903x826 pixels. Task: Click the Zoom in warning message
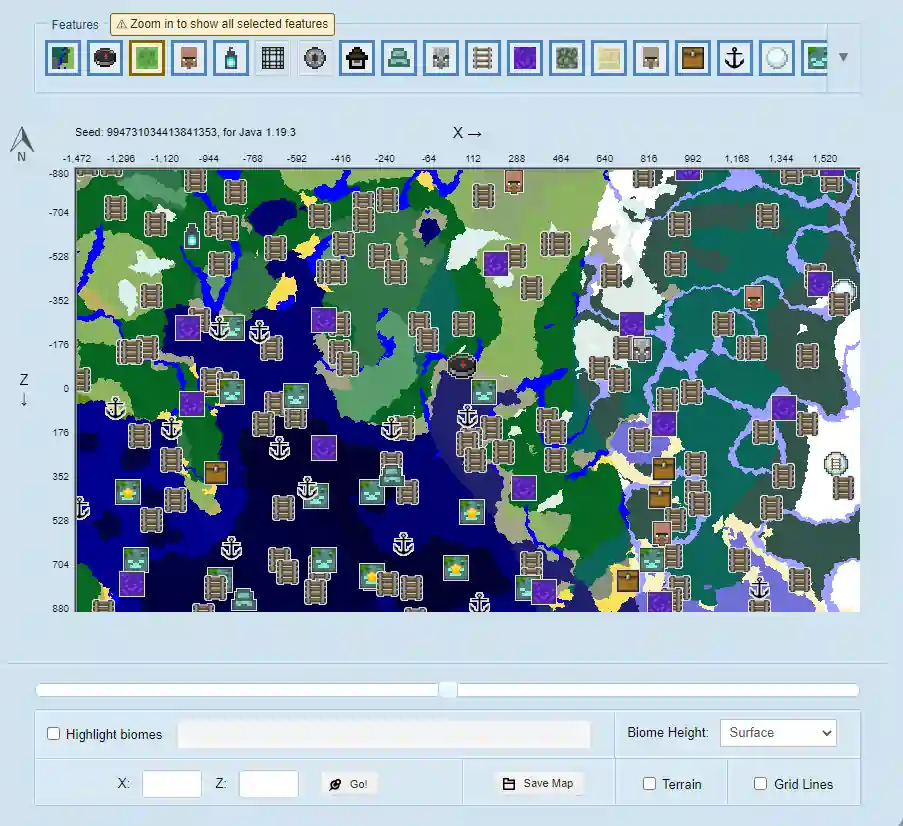point(222,24)
